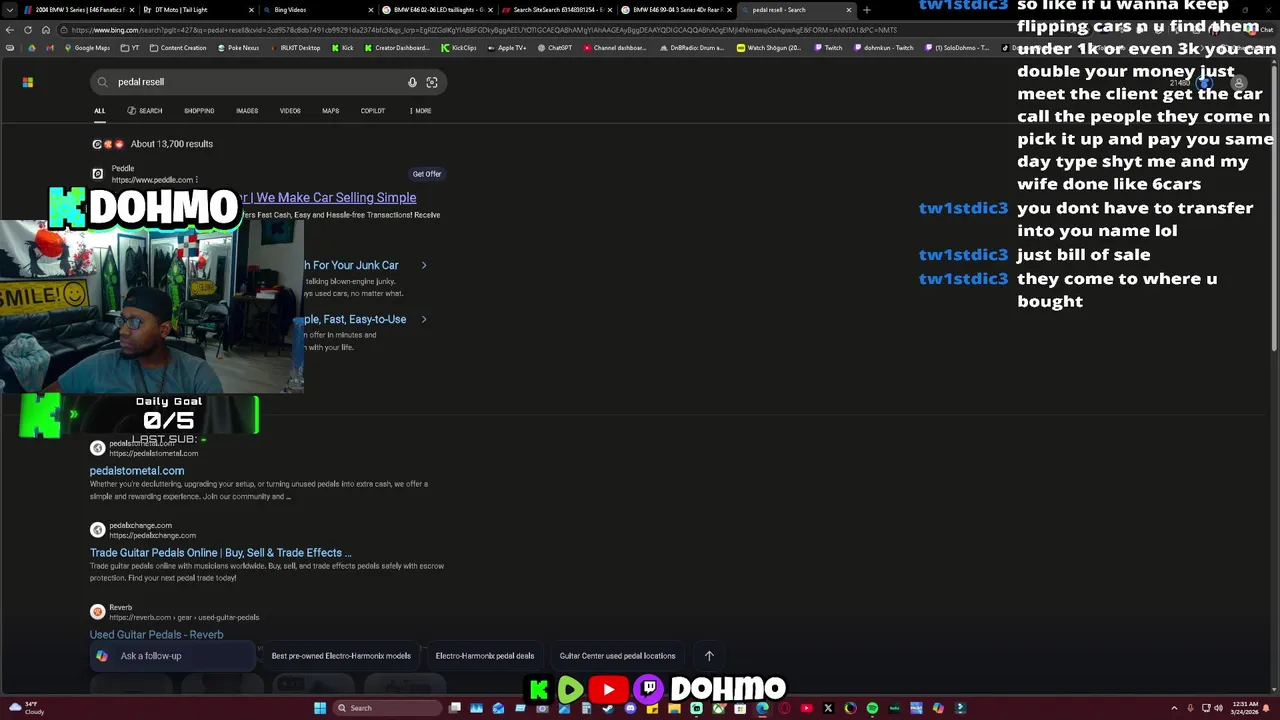Image resolution: width=1280 pixels, height=720 pixels.
Task: Open the Apple TV+ bookmark
Action: point(506,48)
